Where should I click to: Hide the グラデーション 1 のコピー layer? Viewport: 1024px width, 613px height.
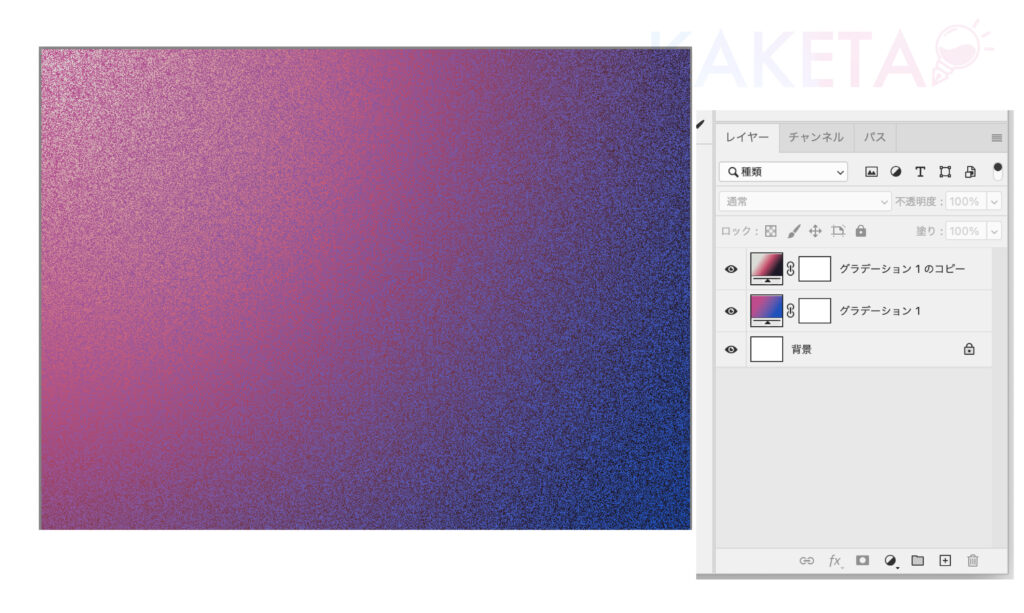click(731, 269)
